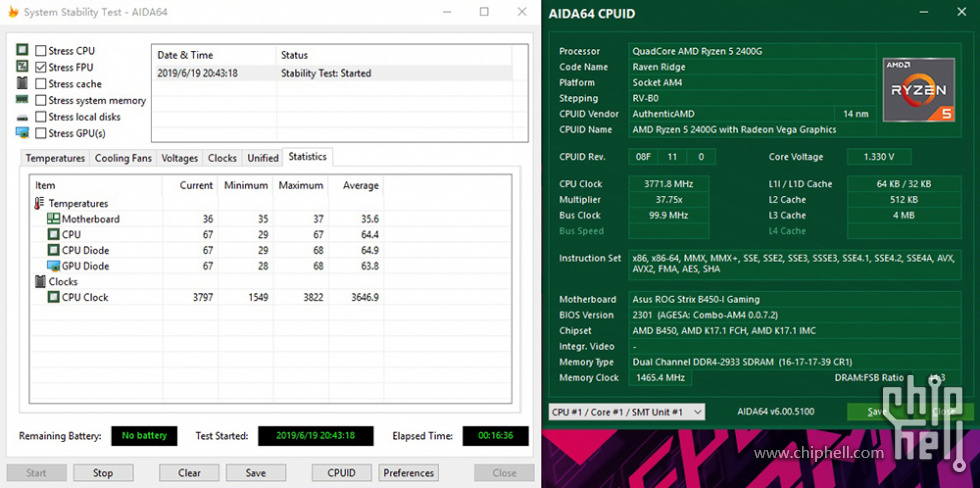Enable Stress system memory checkbox
This screenshot has height=488, width=980.
click(x=41, y=100)
